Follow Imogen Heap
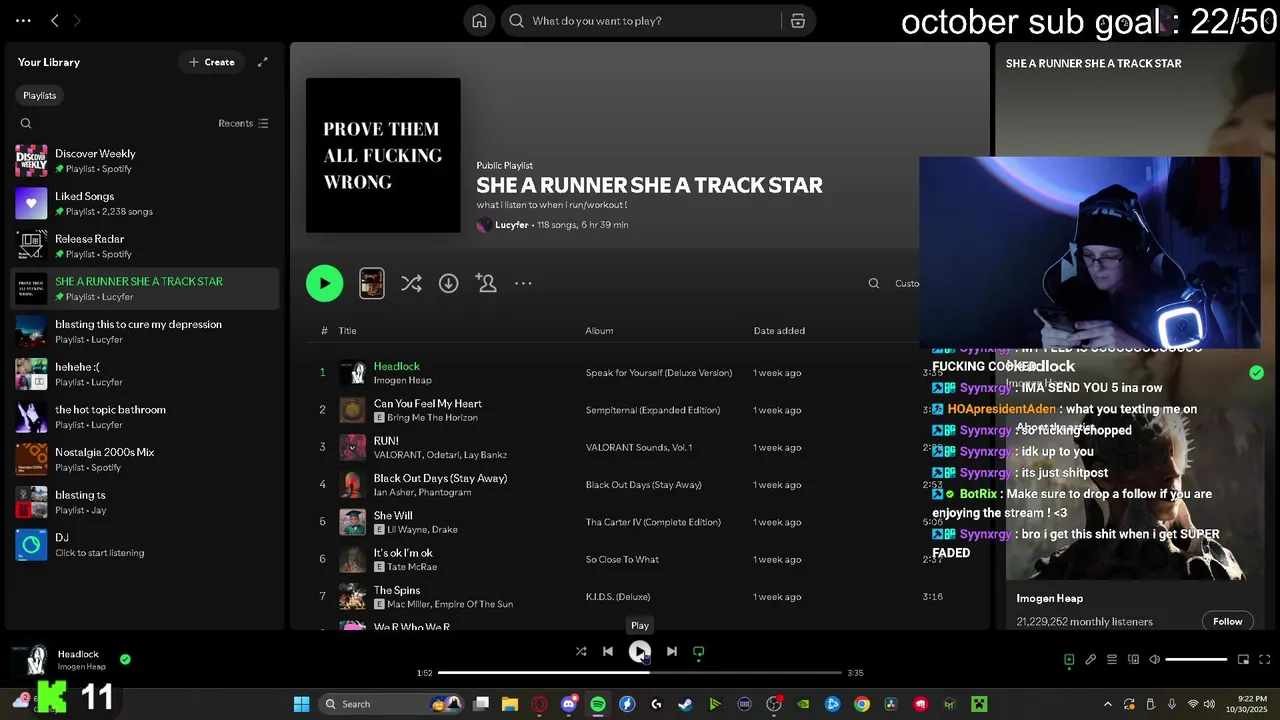The height and width of the screenshot is (720, 1280). pyautogui.click(x=1227, y=621)
